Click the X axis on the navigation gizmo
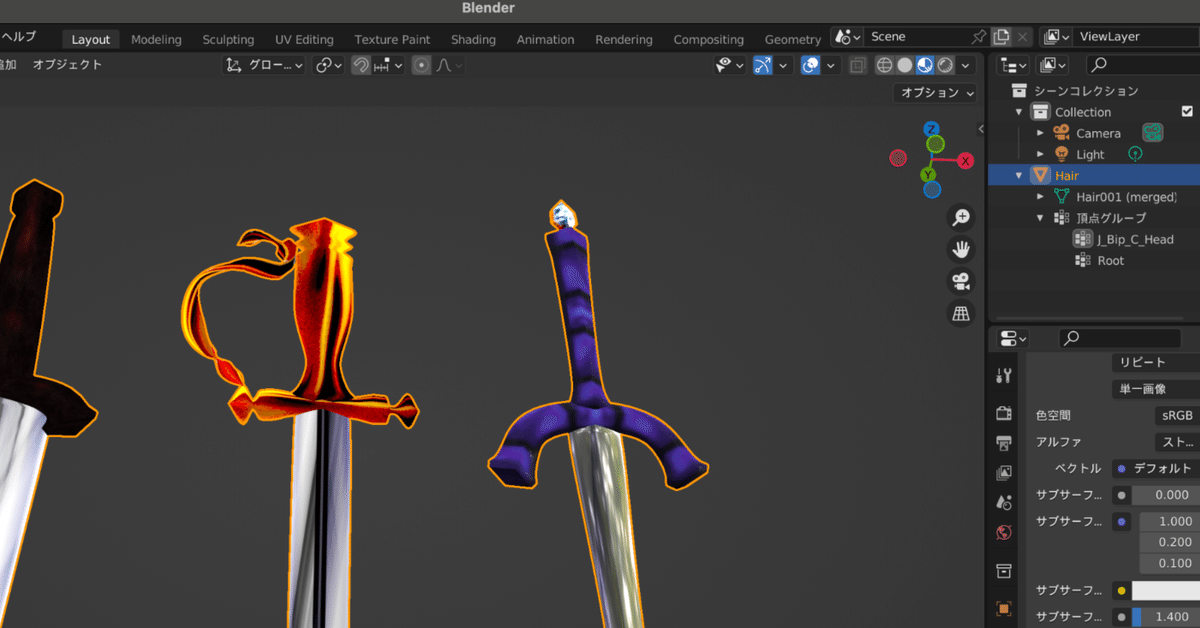The height and width of the screenshot is (628, 1200). click(965, 161)
